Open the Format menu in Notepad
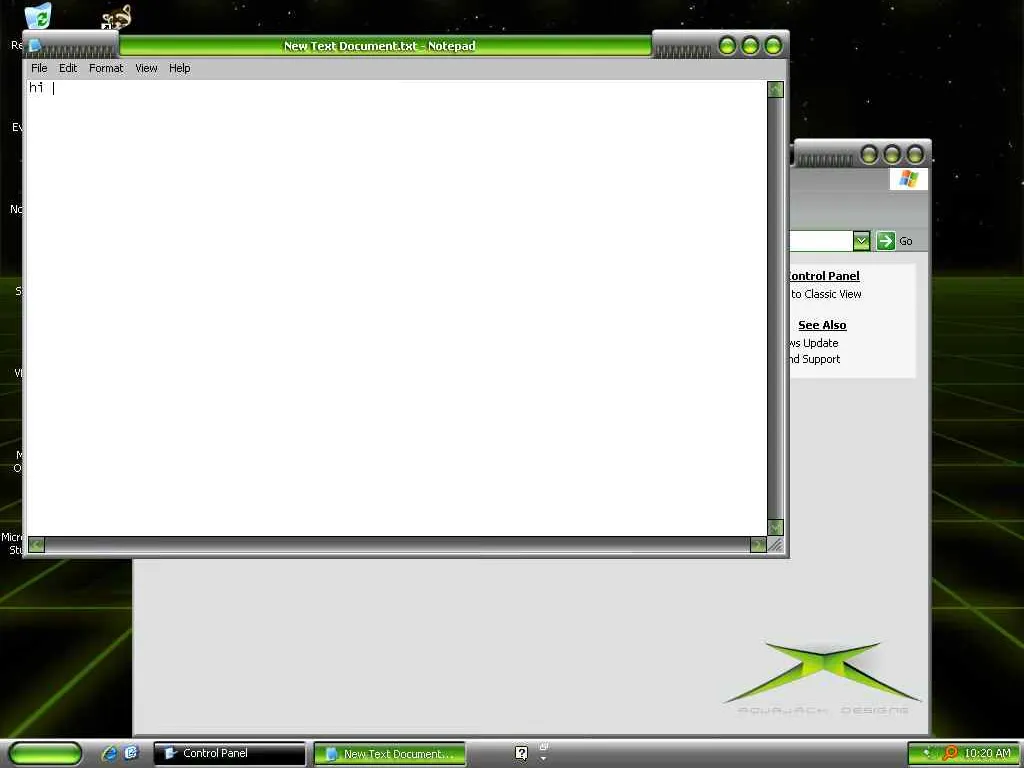 (x=106, y=68)
